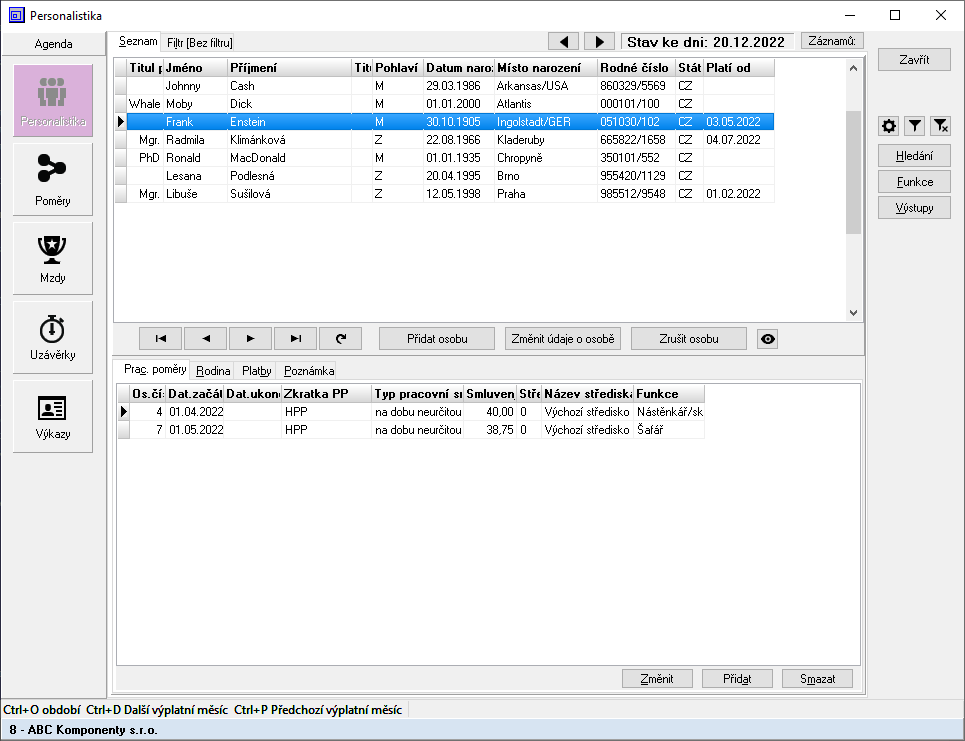Clear filter with funnel-x icon

[x=940, y=126]
